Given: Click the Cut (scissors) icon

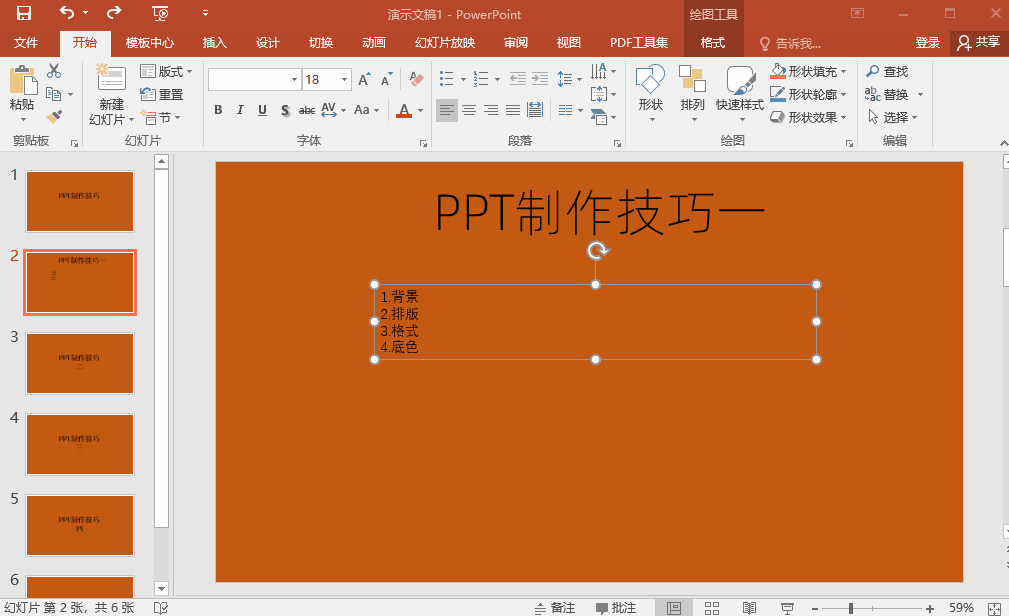Looking at the screenshot, I should pos(55,71).
